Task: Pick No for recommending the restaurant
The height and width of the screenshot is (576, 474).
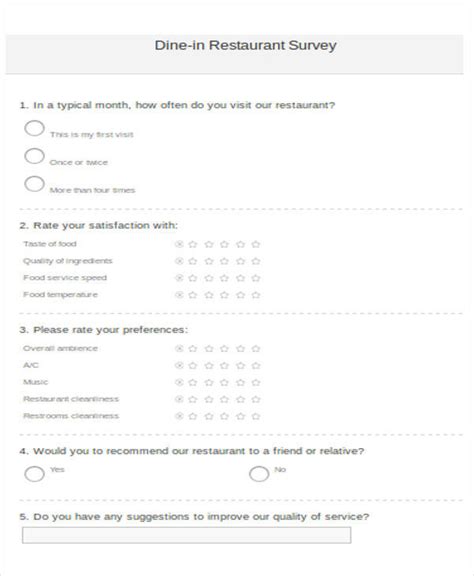Action: 259,474
